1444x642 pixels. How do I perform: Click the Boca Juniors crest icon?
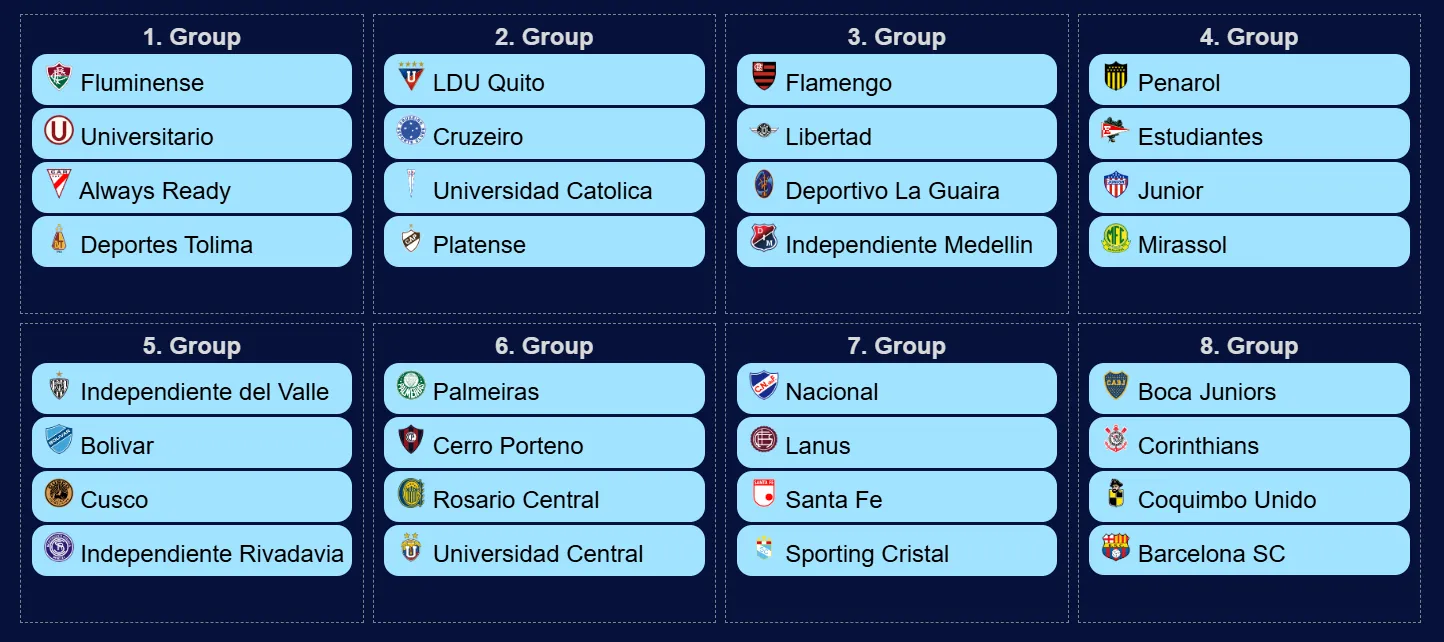coord(1116,386)
